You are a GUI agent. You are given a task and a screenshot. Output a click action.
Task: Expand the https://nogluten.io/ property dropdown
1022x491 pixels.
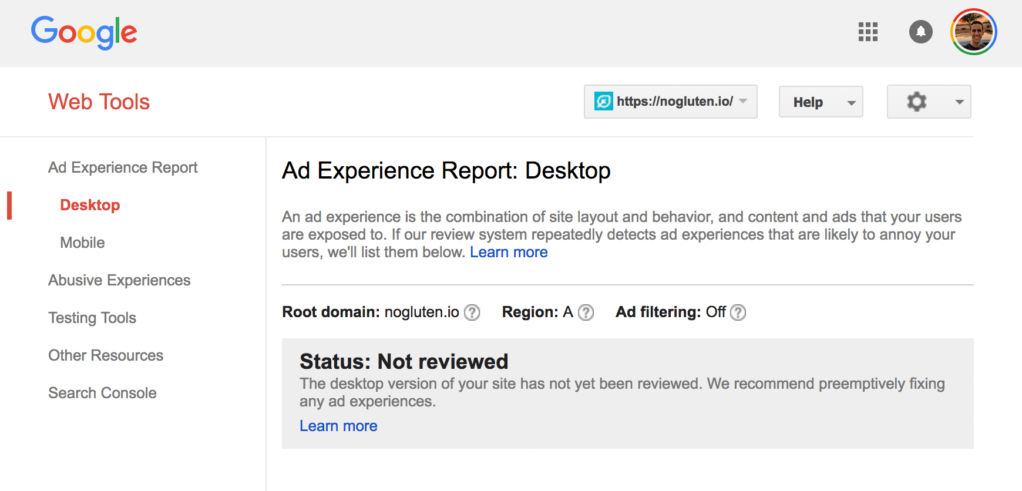click(742, 102)
